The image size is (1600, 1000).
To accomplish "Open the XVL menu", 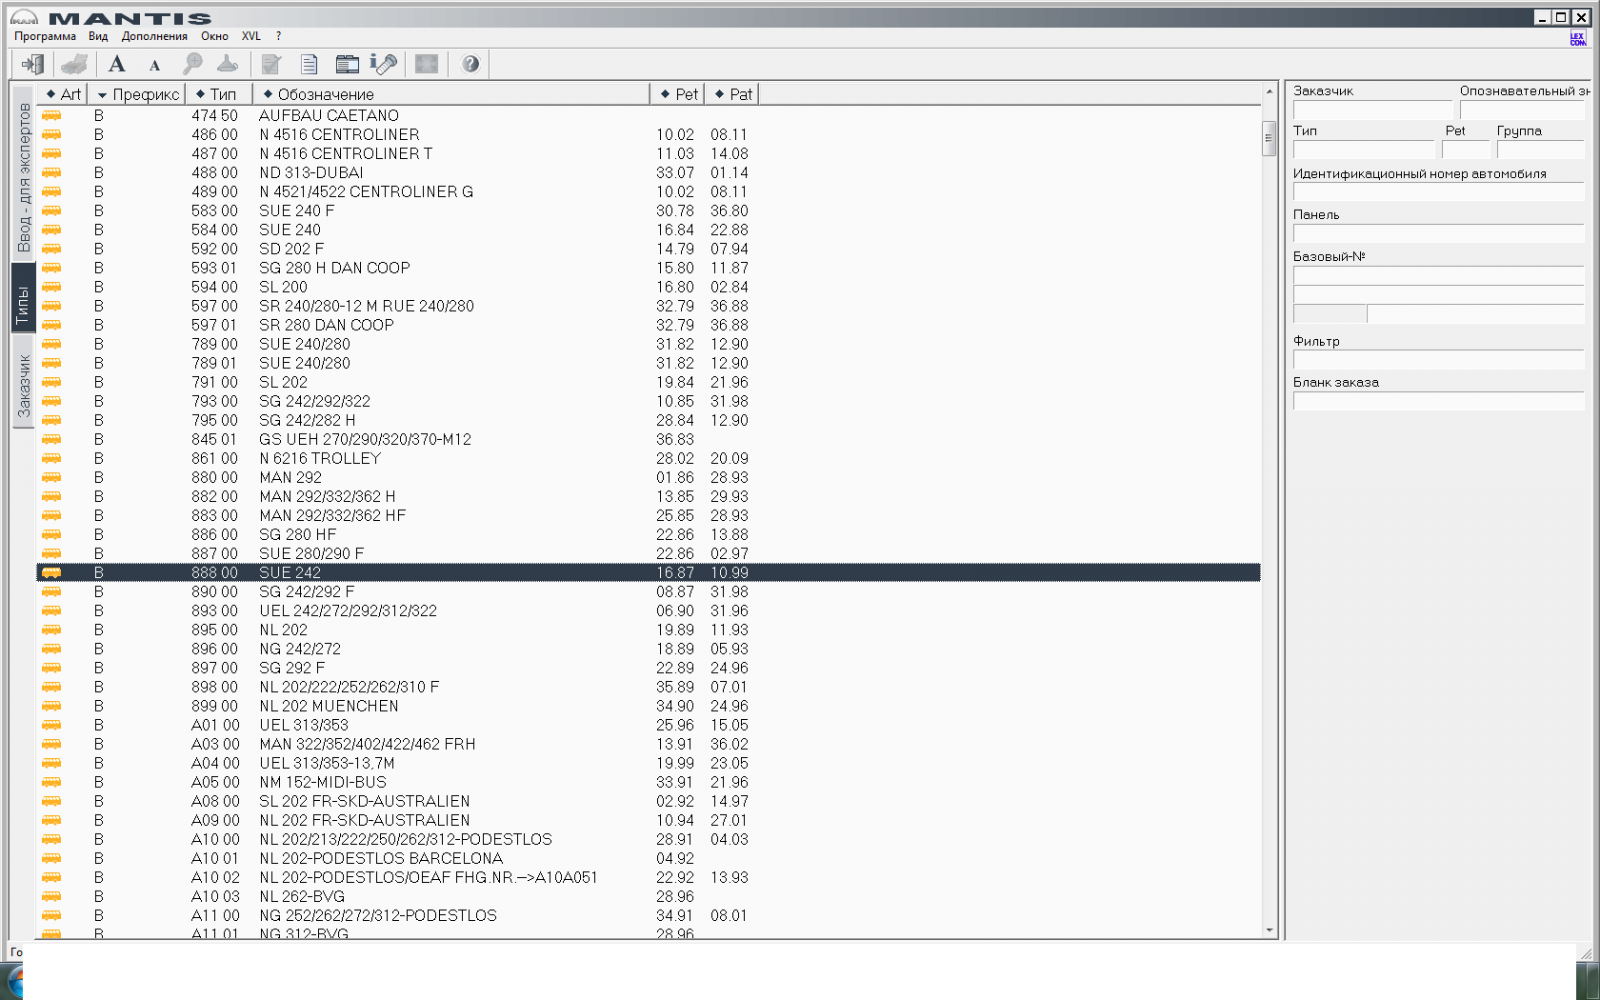I will click(x=251, y=36).
